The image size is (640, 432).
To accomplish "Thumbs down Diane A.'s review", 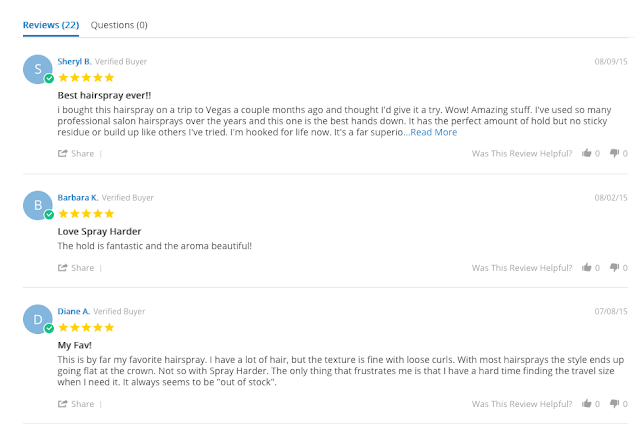I will [x=614, y=404].
